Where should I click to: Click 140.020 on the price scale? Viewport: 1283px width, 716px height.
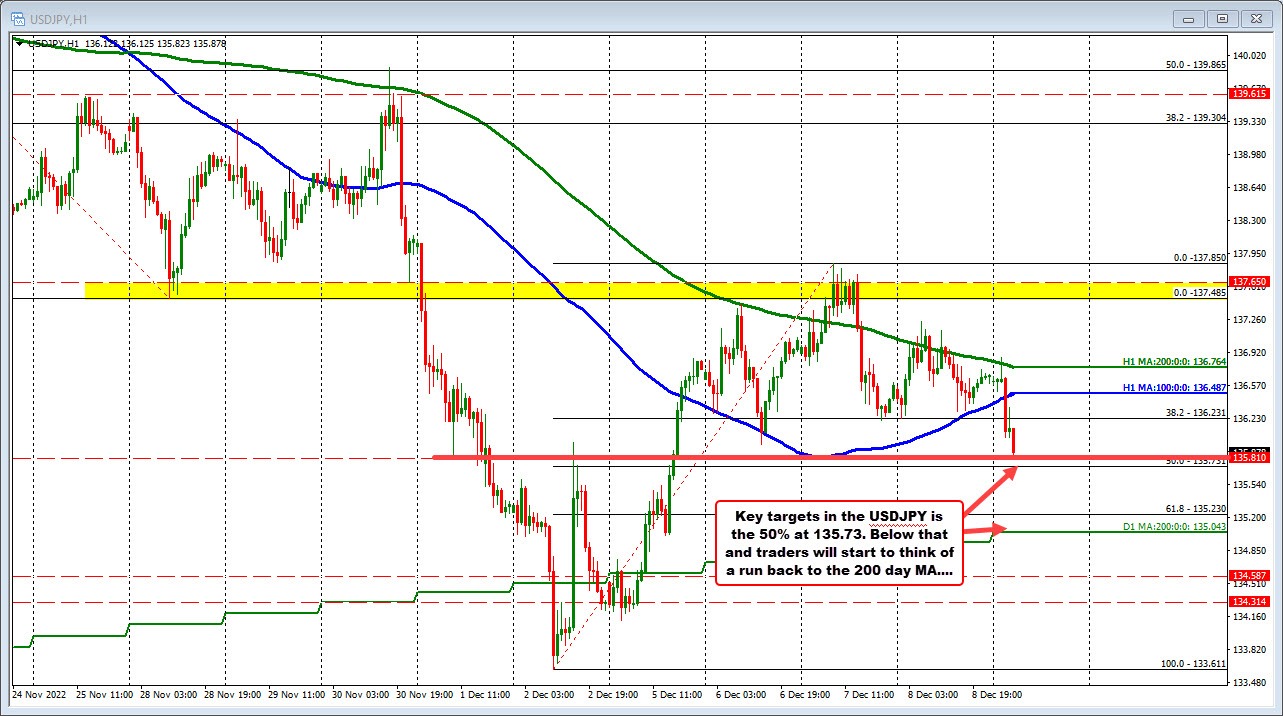[1250, 56]
